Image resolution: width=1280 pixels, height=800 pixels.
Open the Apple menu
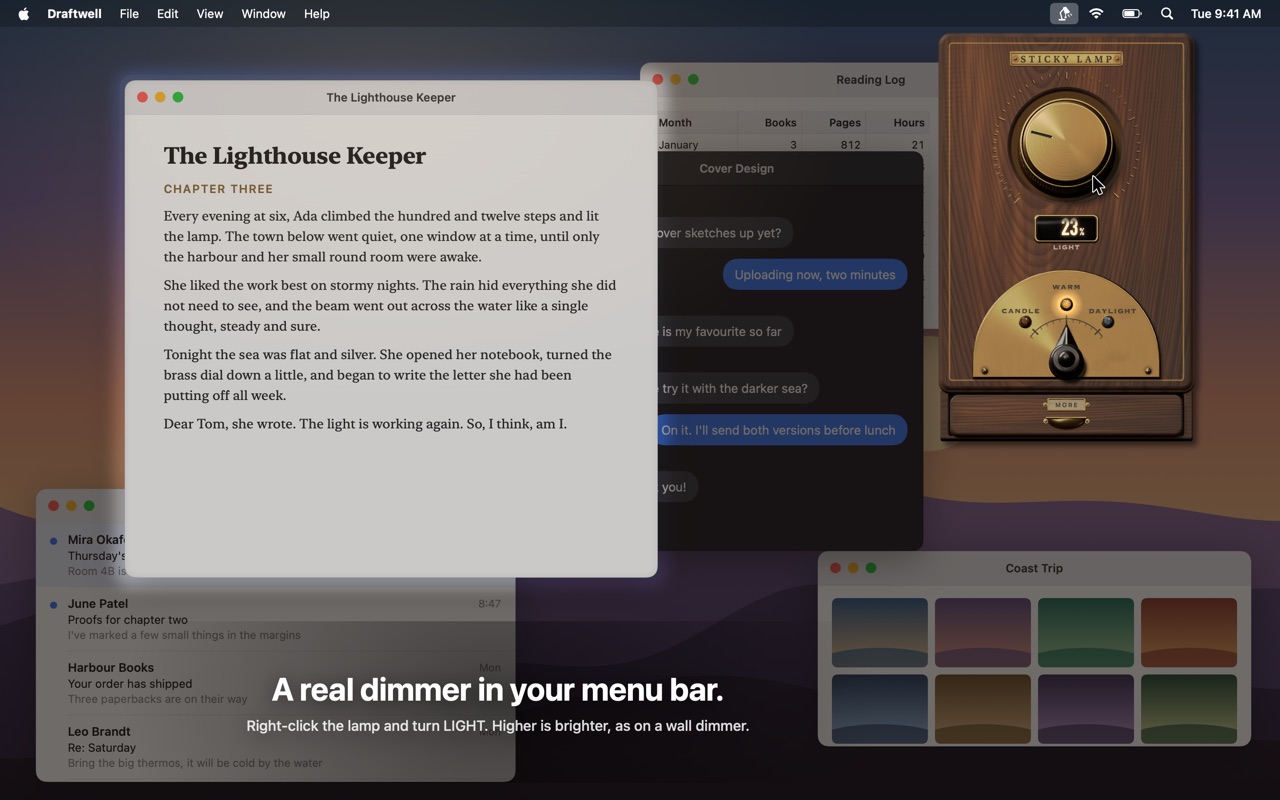pyautogui.click(x=24, y=14)
